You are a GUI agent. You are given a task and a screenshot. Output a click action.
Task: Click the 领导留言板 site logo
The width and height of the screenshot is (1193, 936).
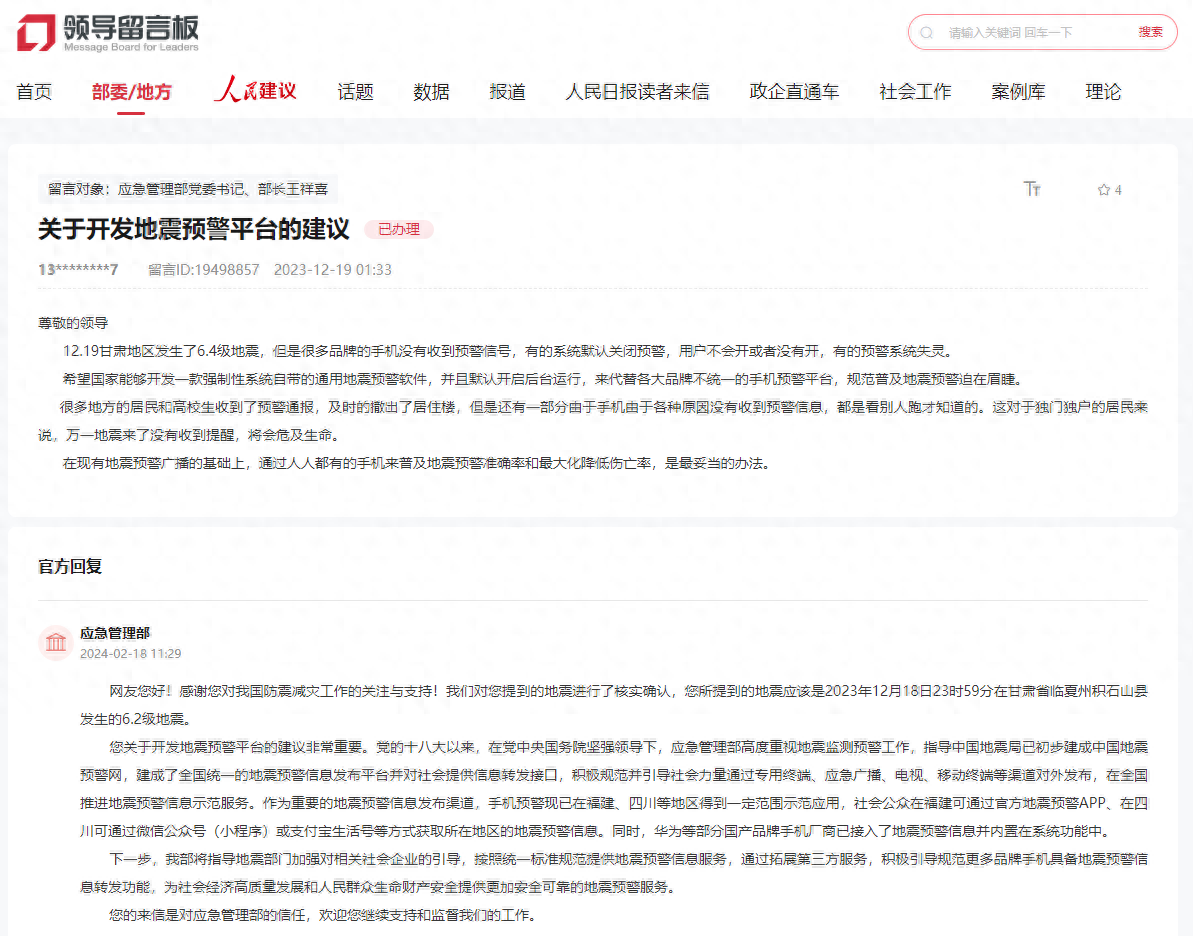(x=107, y=33)
